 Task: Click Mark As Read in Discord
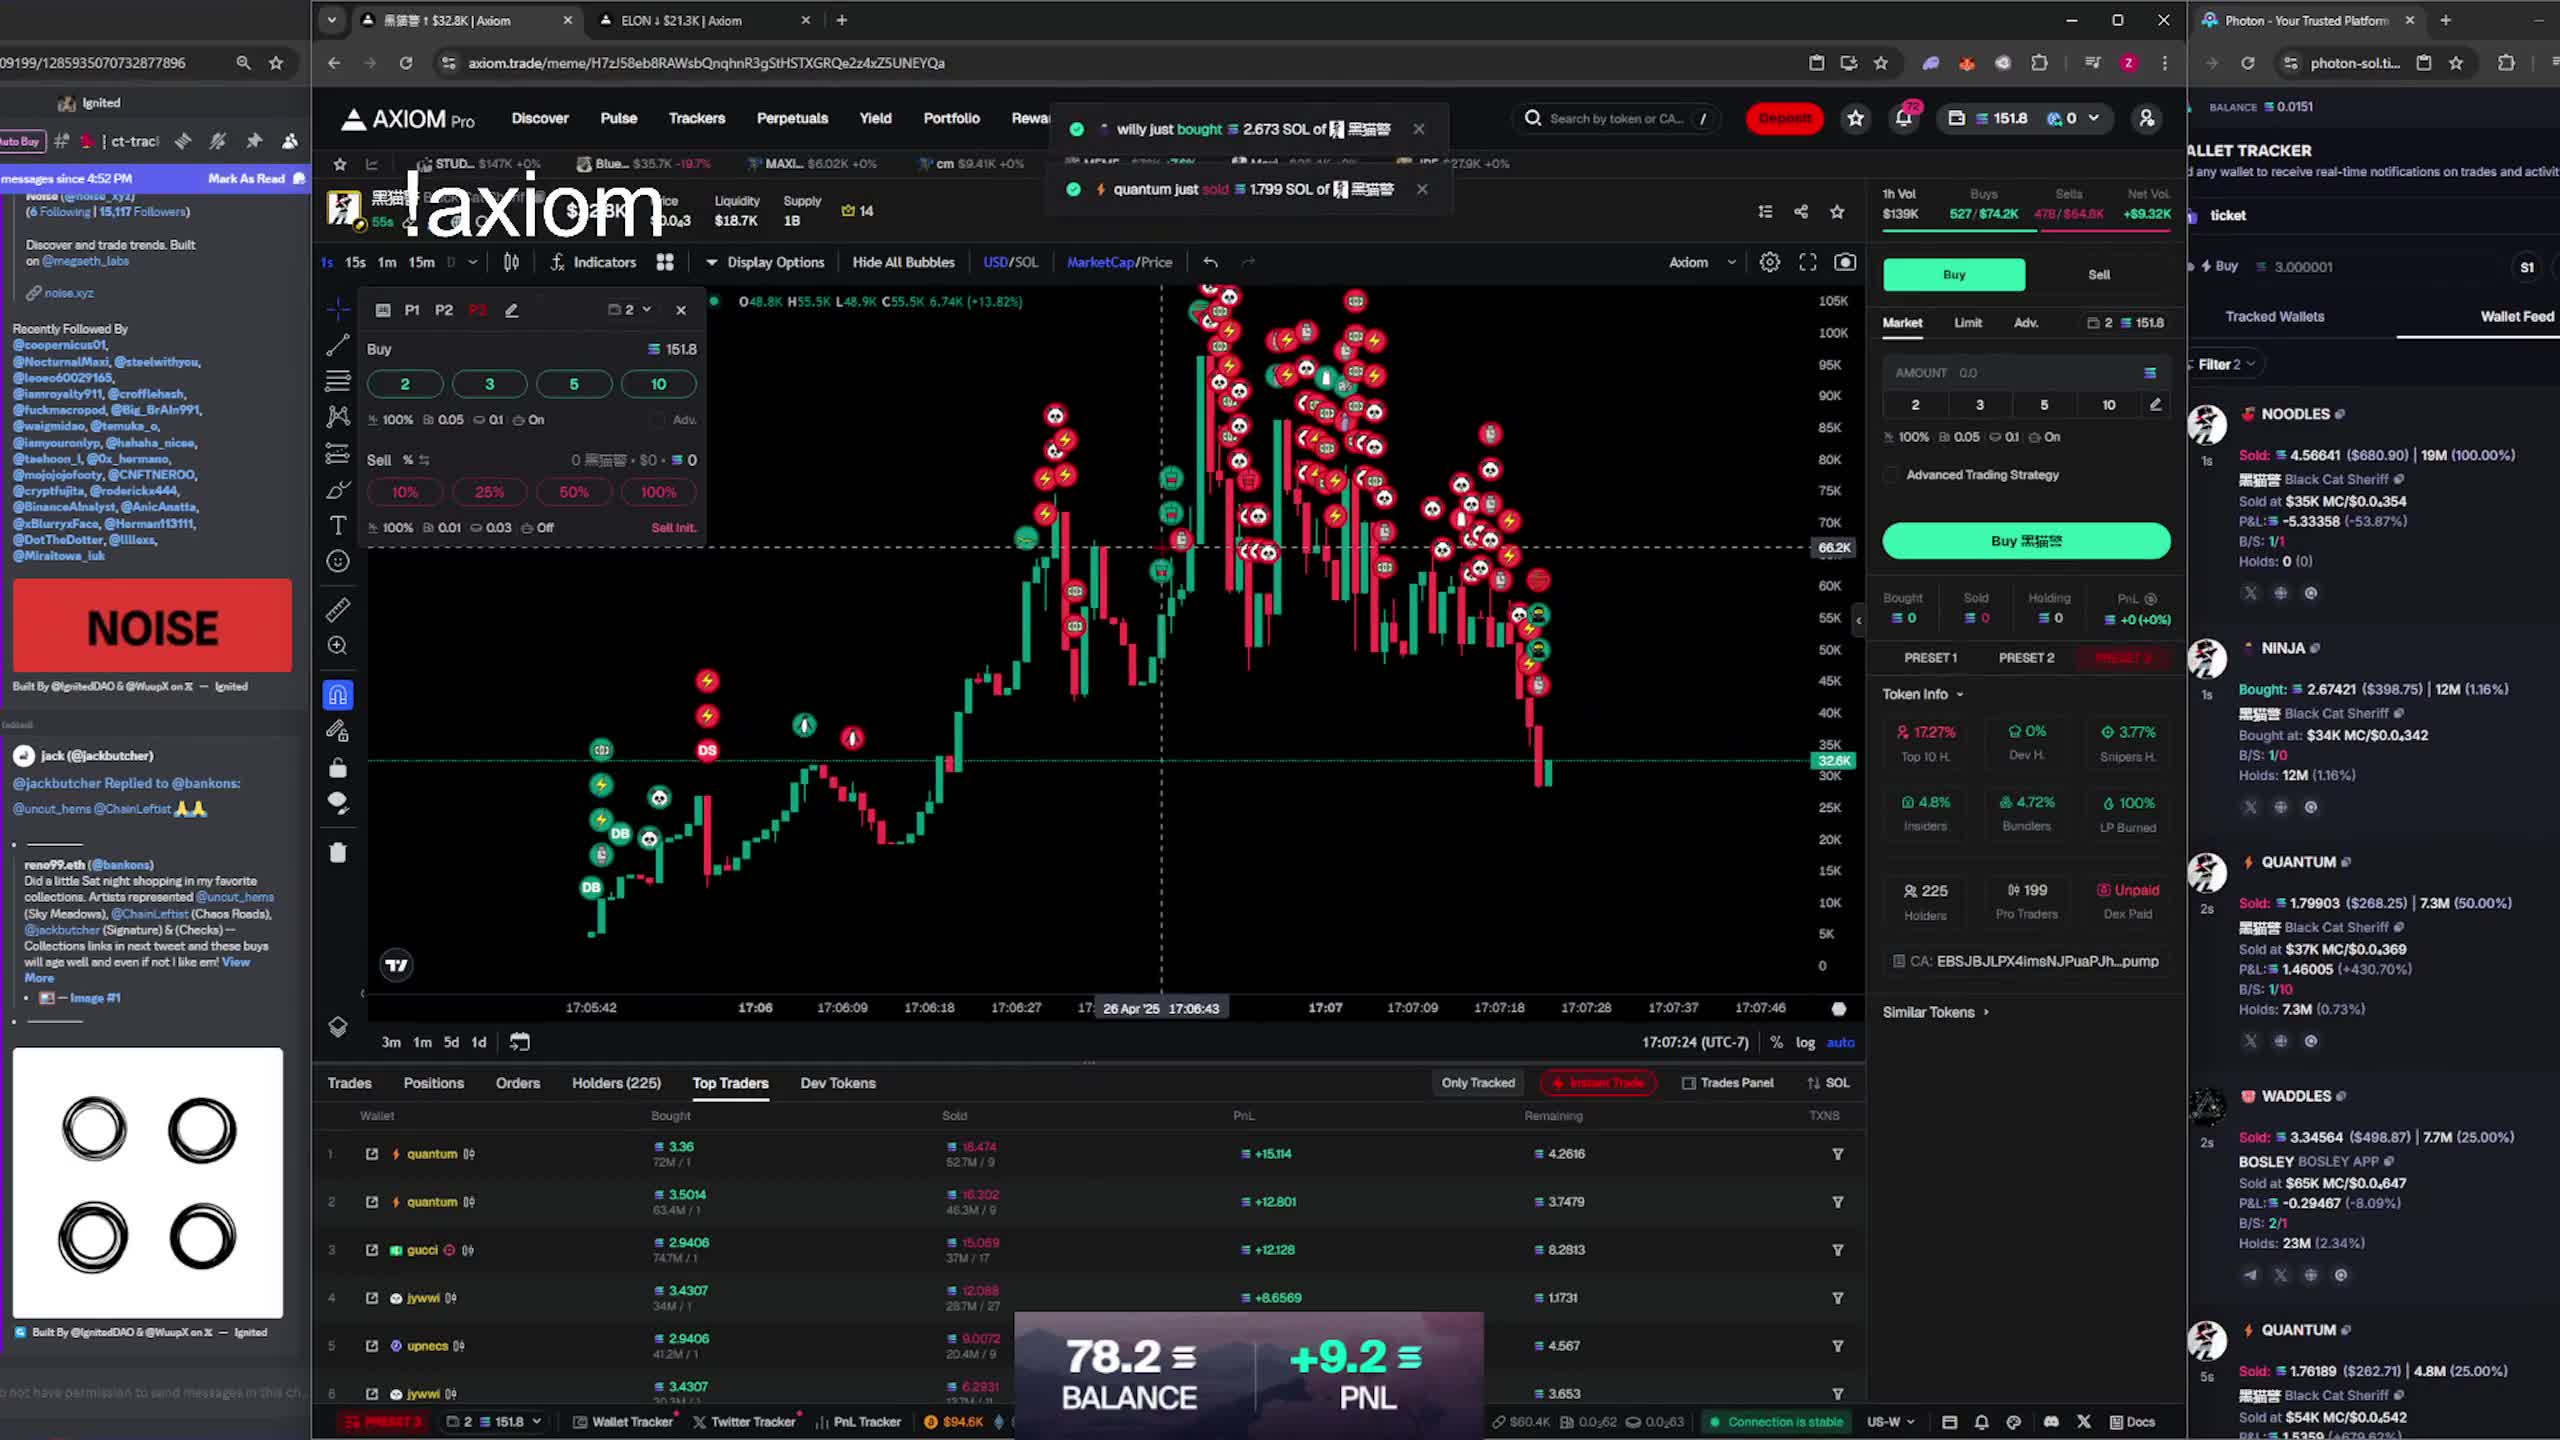(246, 178)
